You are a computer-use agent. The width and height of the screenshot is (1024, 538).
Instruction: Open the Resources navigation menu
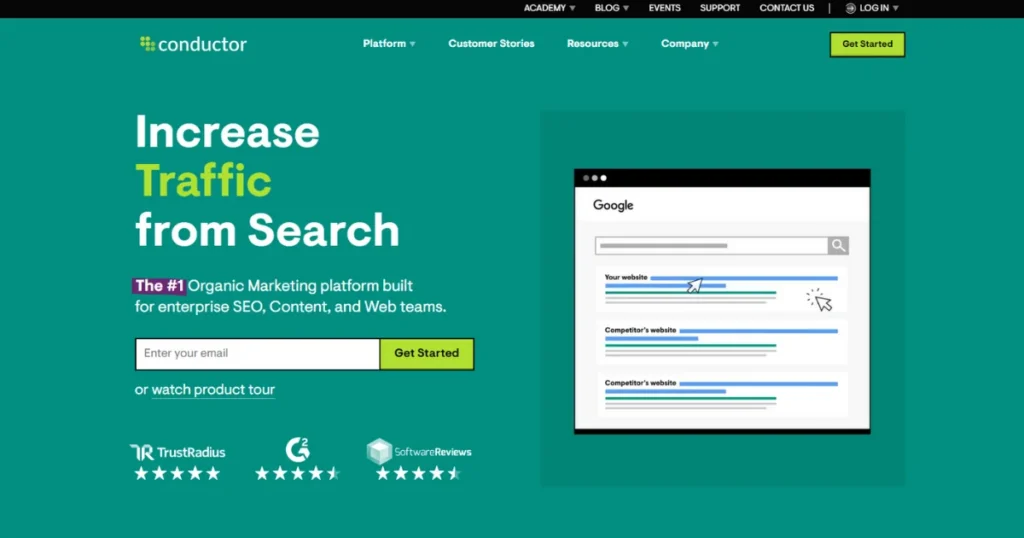598,44
